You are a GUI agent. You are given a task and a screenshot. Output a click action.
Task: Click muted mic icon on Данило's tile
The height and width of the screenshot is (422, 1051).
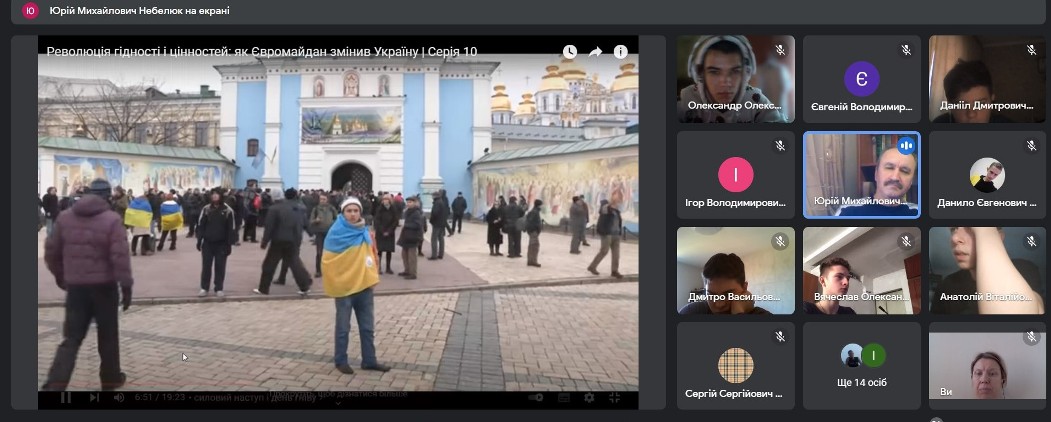pyautogui.click(x=1032, y=146)
